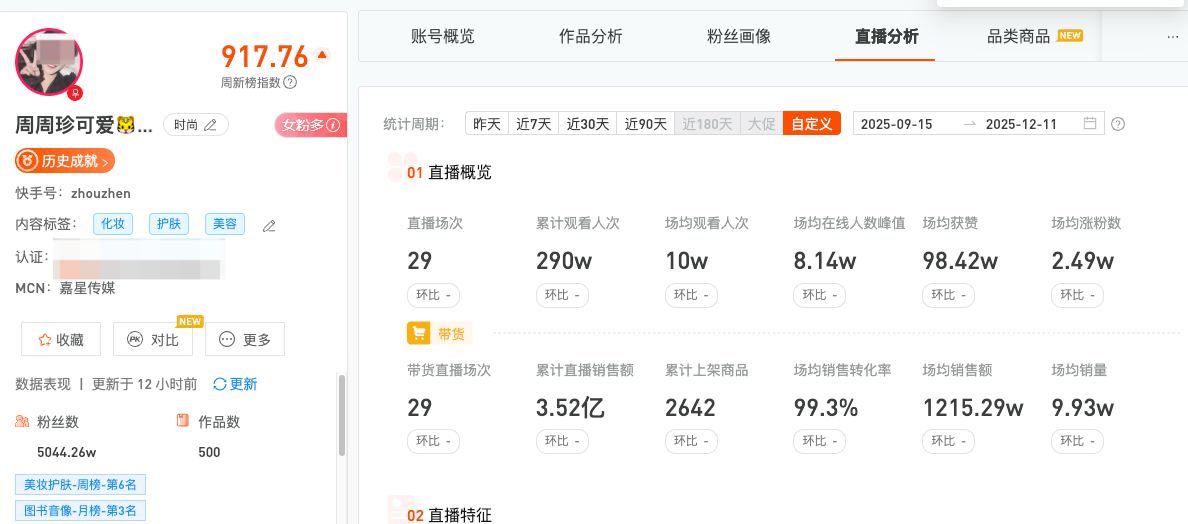Image resolution: width=1188 pixels, height=524 pixels.
Task: Select the 护肤 content tag
Action: pyautogui.click(x=169, y=224)
